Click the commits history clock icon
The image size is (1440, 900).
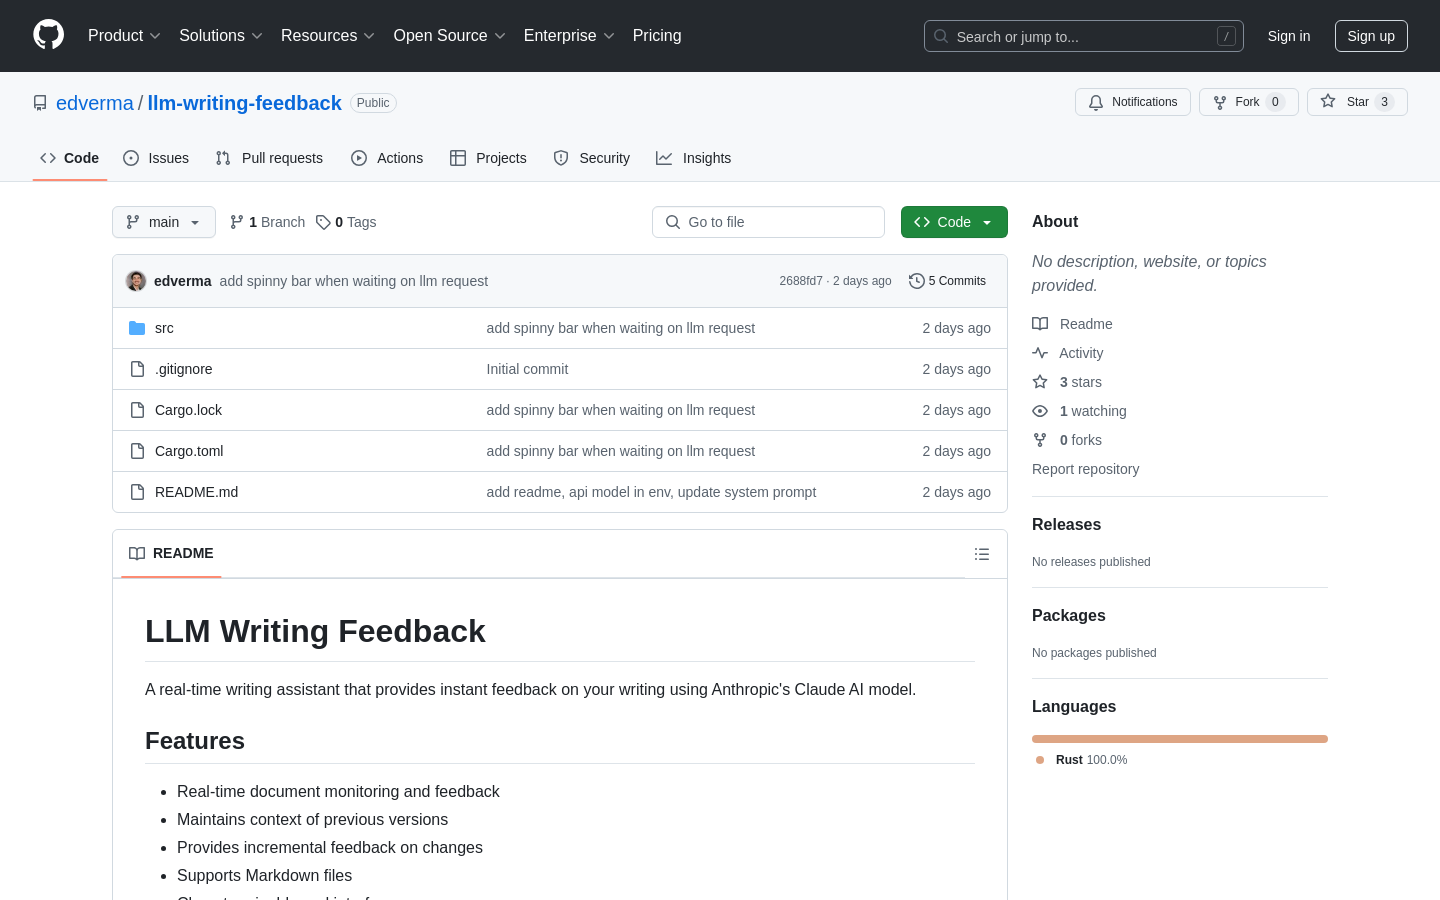point(916,281)
